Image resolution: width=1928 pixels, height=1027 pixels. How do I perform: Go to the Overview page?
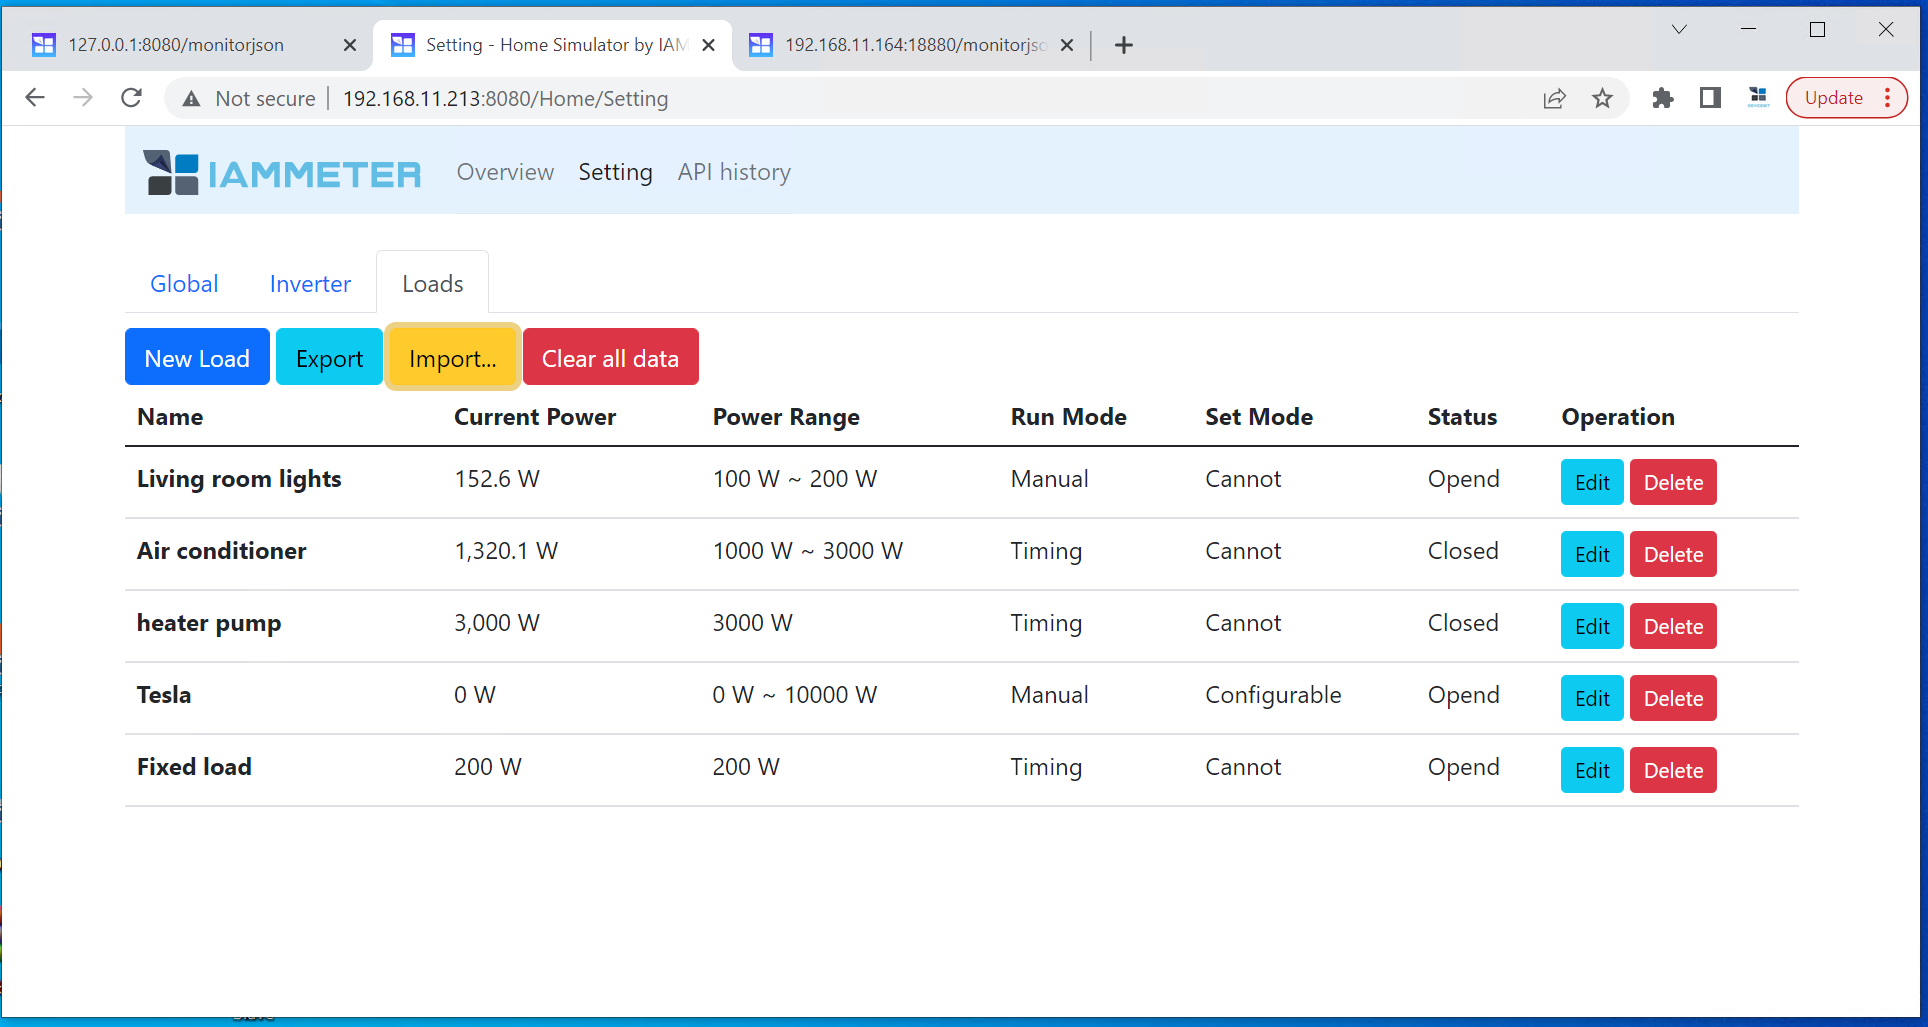tap(505, 173)
